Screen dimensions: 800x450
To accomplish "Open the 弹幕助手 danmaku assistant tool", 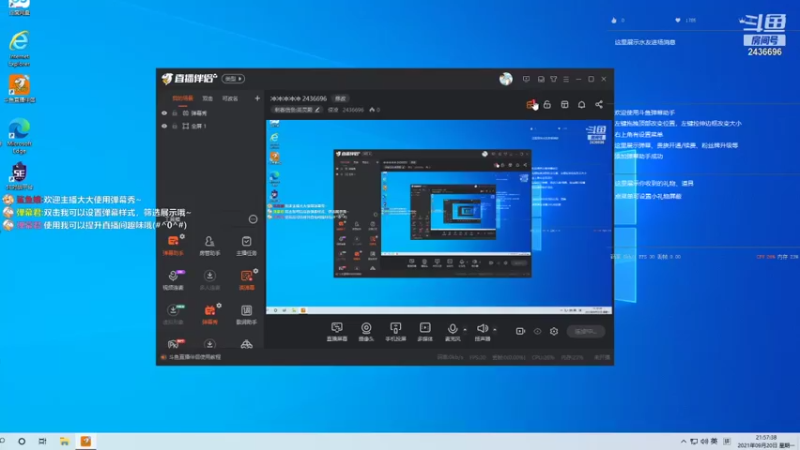I will (x=173, y=245).
